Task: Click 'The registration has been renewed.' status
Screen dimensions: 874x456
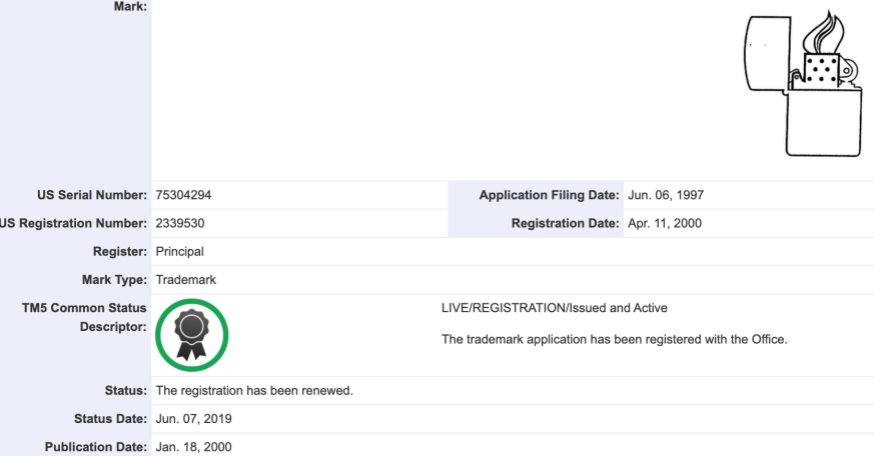Action: pos(254,391)
